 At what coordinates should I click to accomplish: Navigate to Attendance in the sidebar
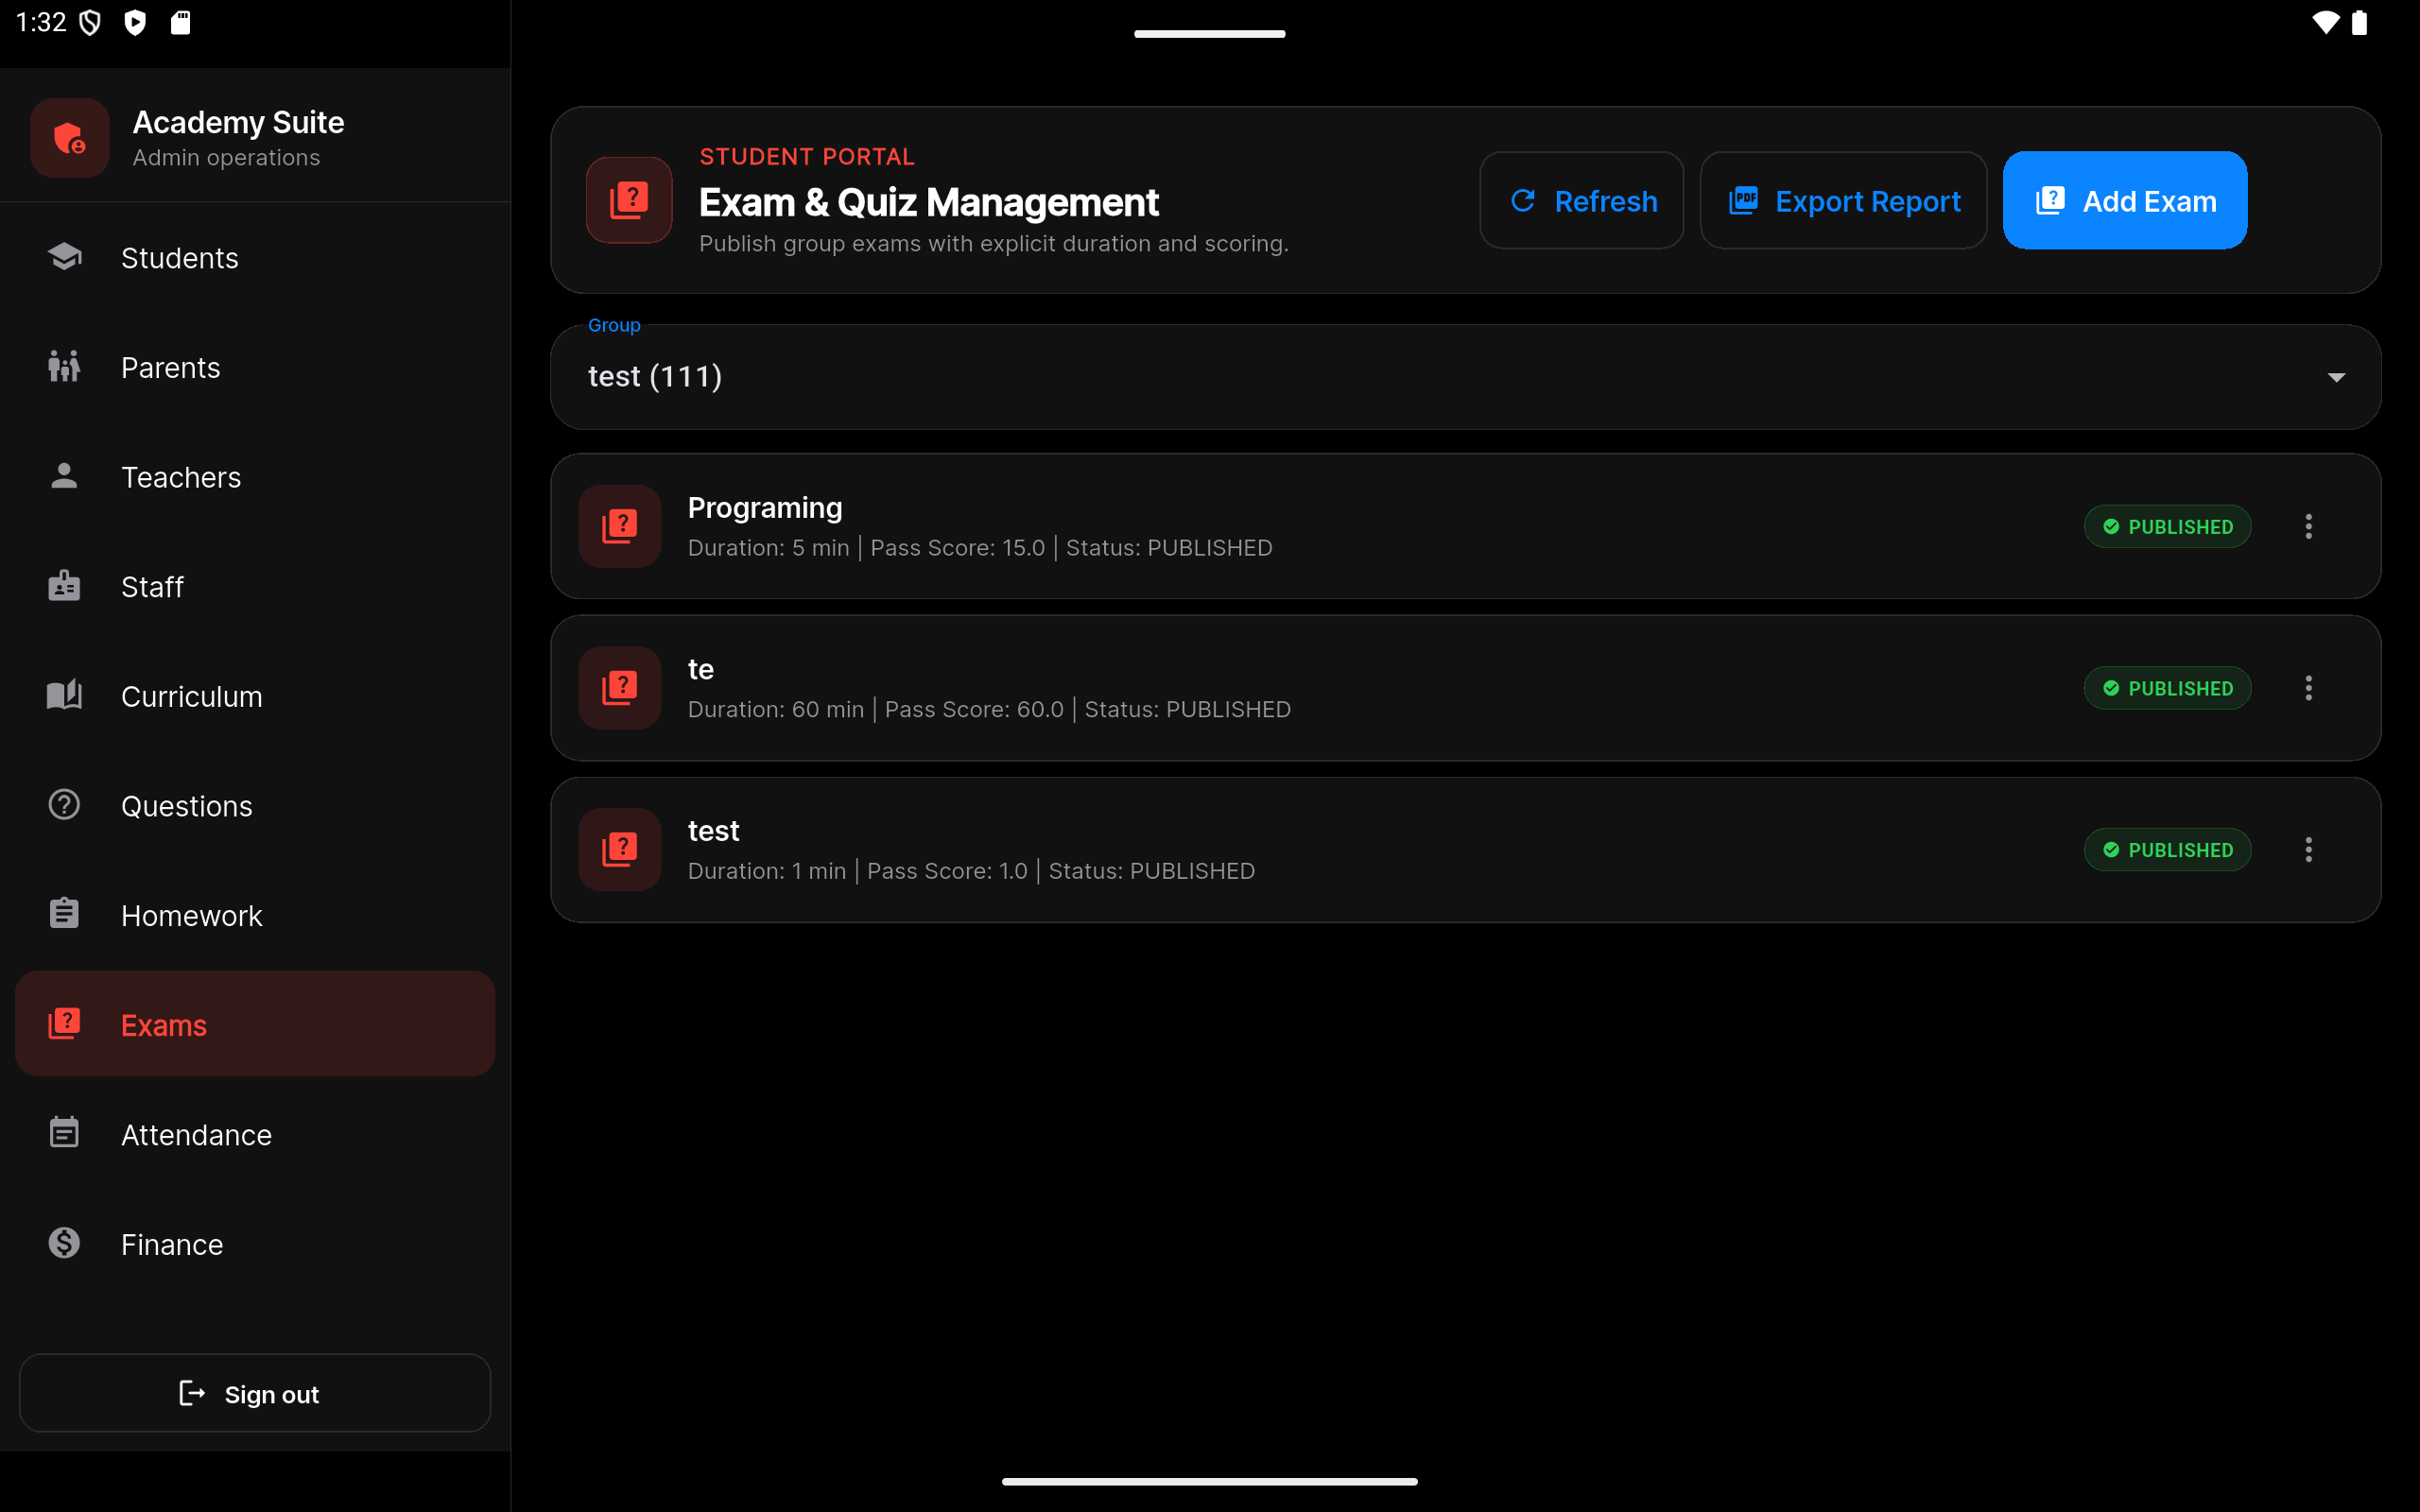point(255,1134)
